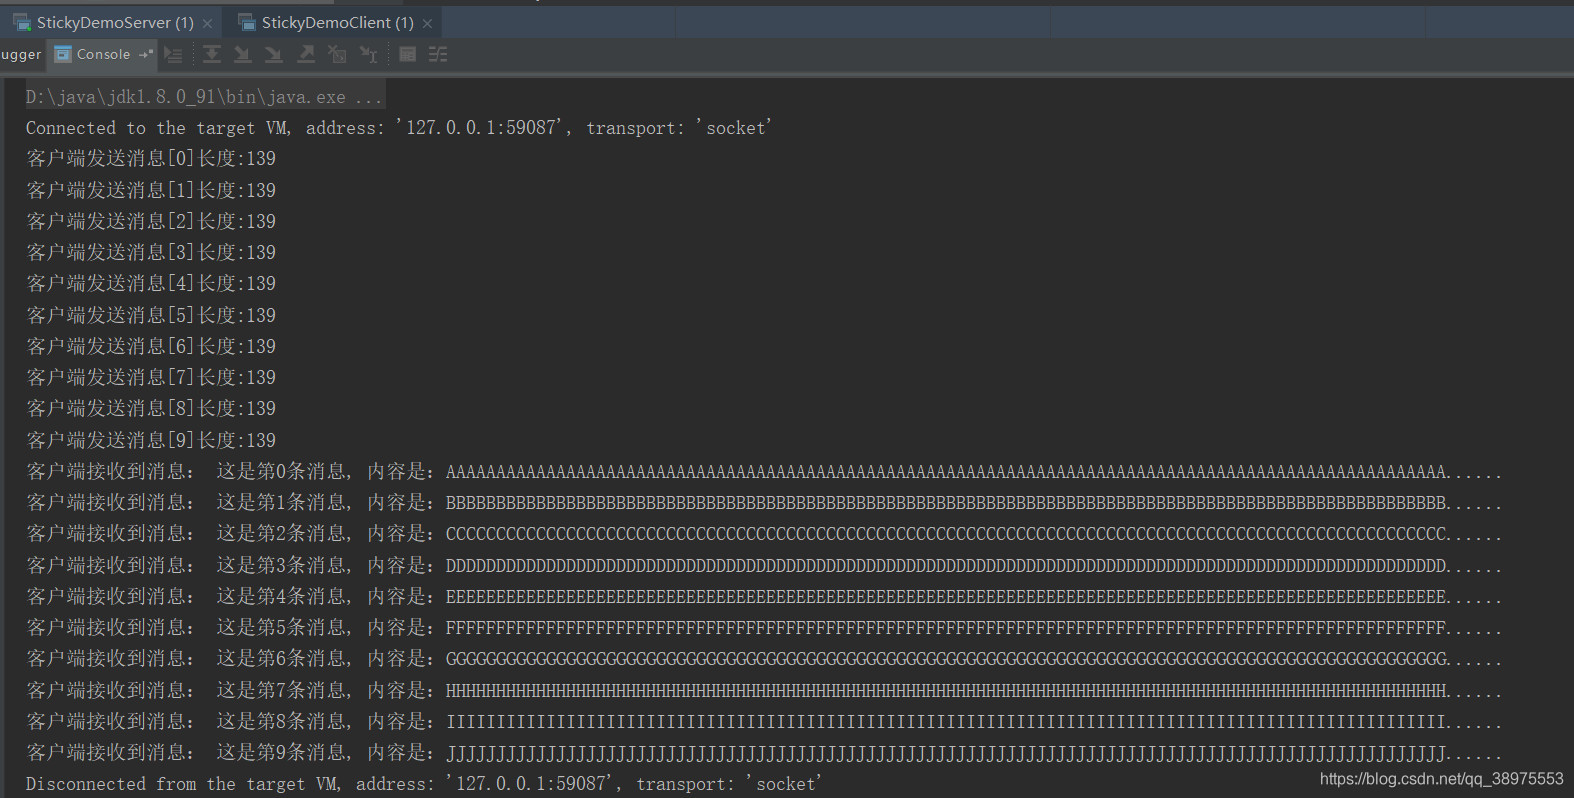Click the Evaluate Expression calculator icon
1574x798 pixels.
tap(407, 54)
